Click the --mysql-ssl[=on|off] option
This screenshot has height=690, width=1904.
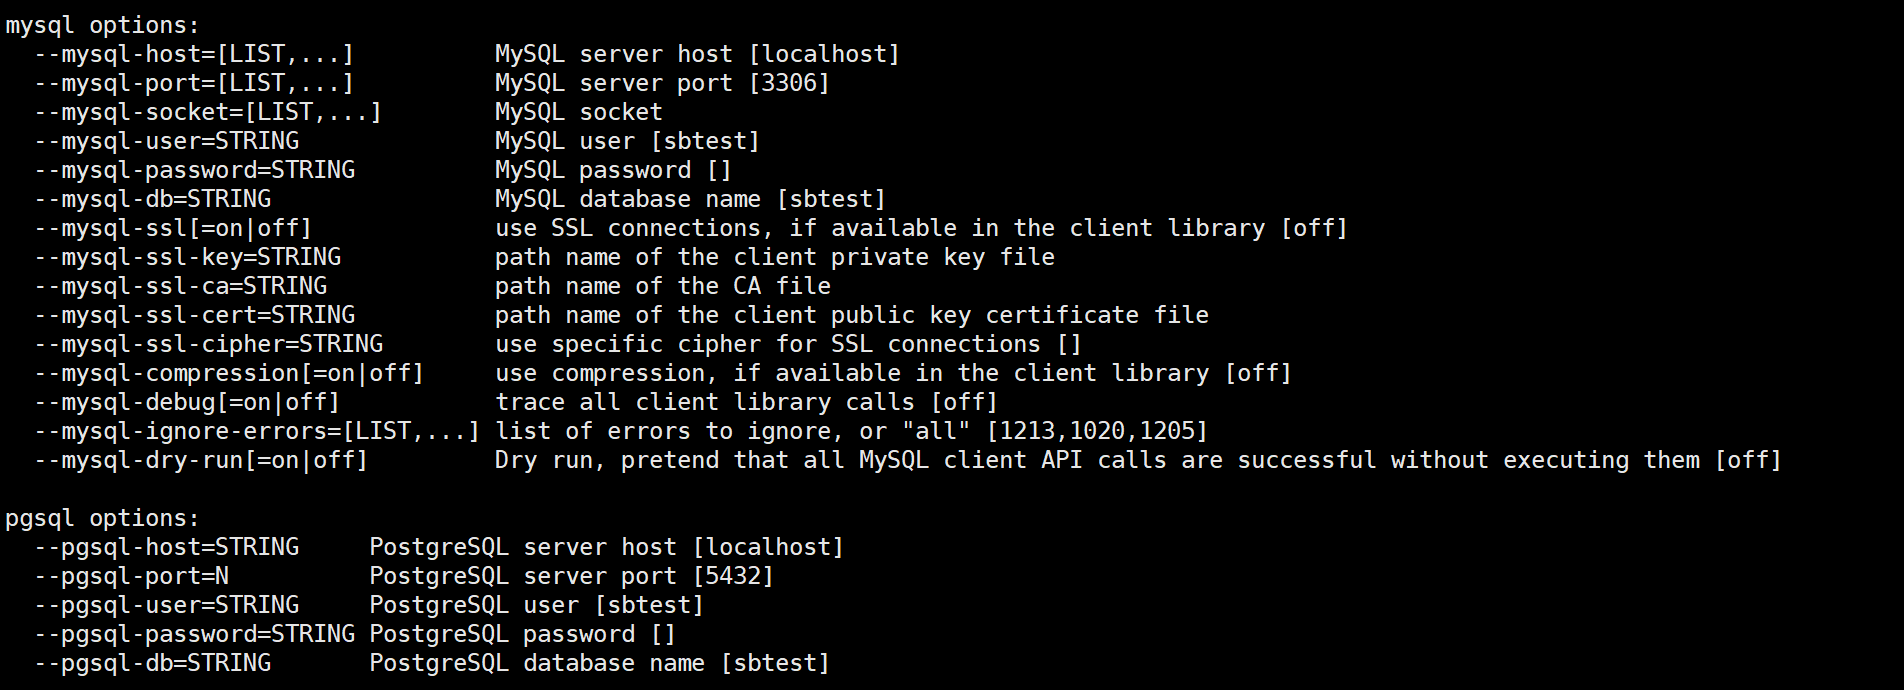click(x=173, y=228)
